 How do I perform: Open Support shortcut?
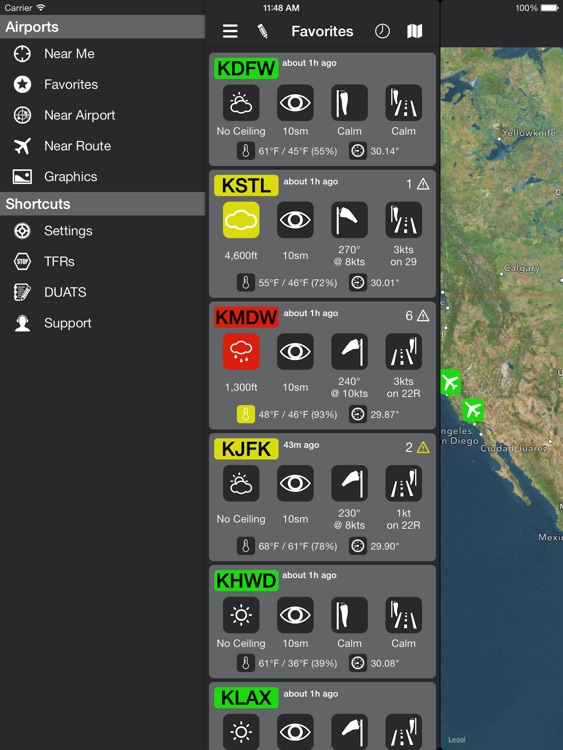point(102,323)
